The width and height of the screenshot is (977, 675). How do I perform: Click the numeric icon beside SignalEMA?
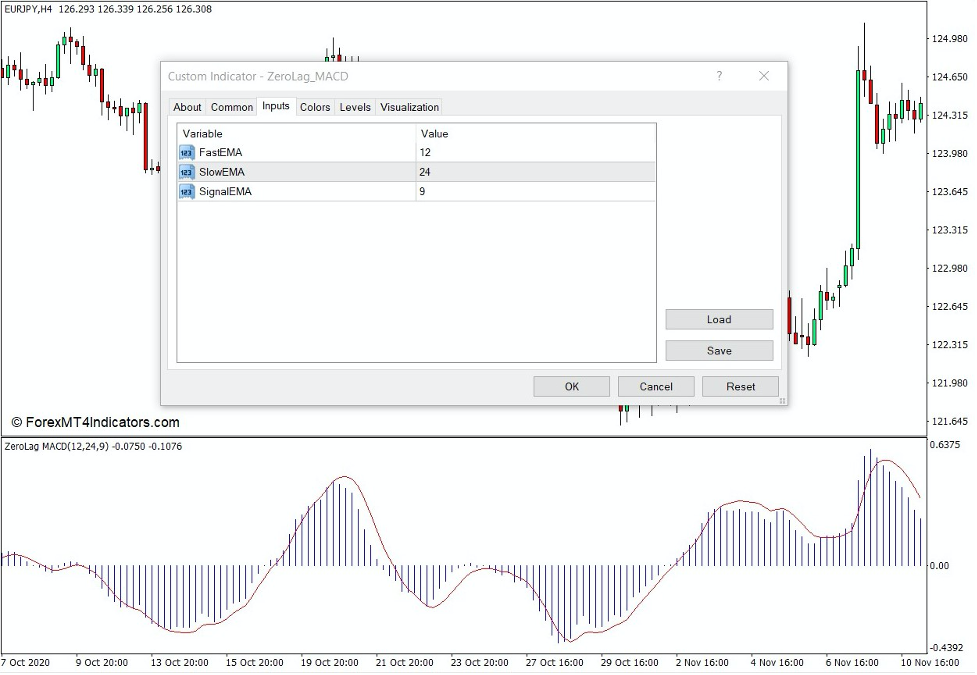[x=186, y=191]
